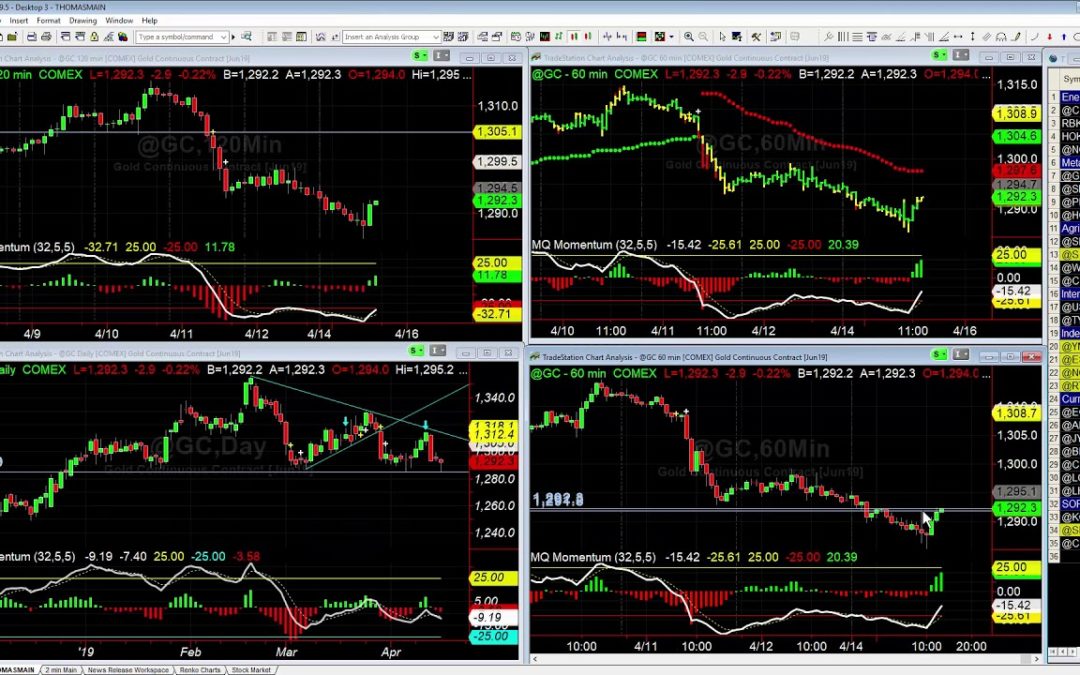The height and width of the screenshot is (675, 1080).
Task: Click the 25.00 yellow momentum label on Daily chart
Action: pos(493,577)
